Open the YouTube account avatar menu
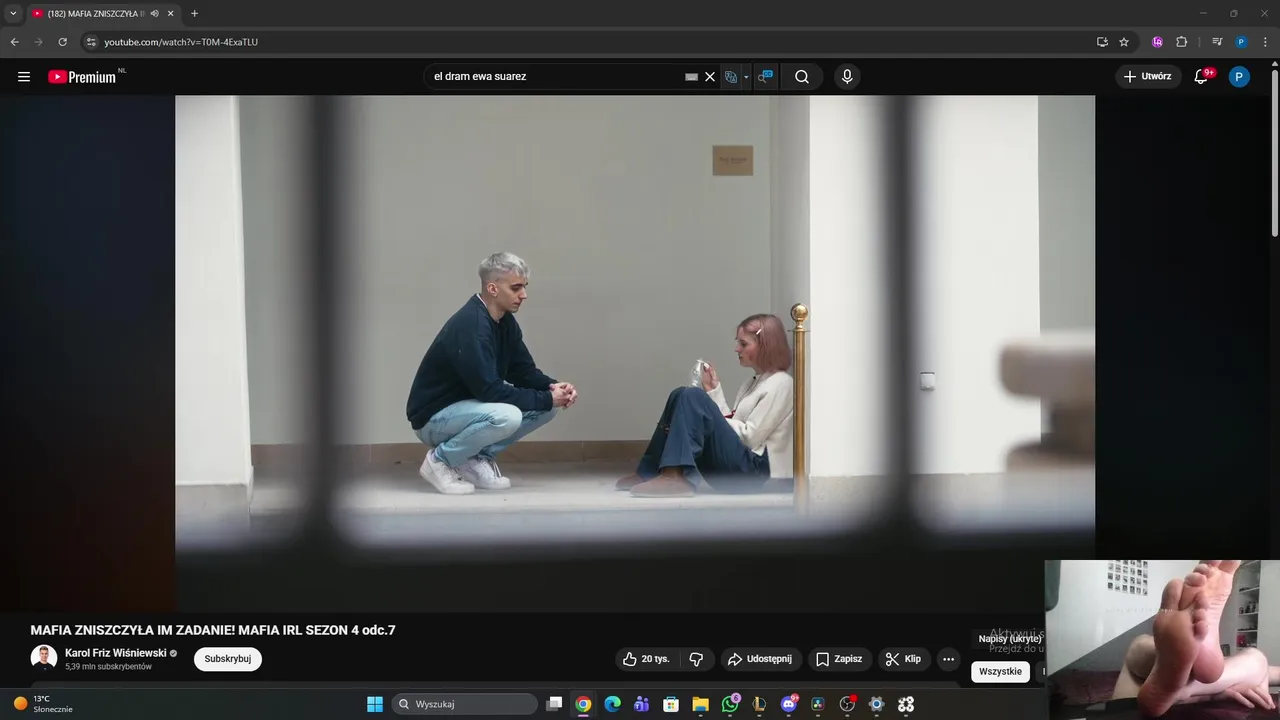This screenshot has width=1280, height=720. [1239, 77]
